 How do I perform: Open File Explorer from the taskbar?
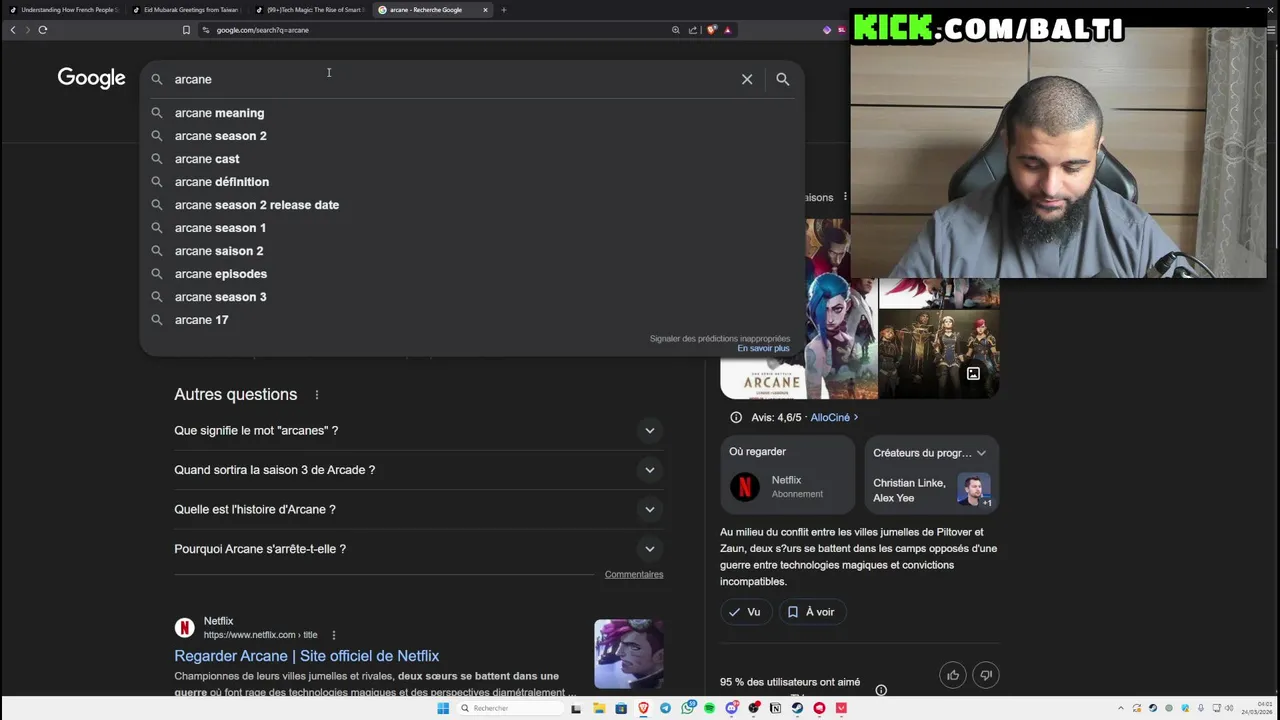pos(599,708)
